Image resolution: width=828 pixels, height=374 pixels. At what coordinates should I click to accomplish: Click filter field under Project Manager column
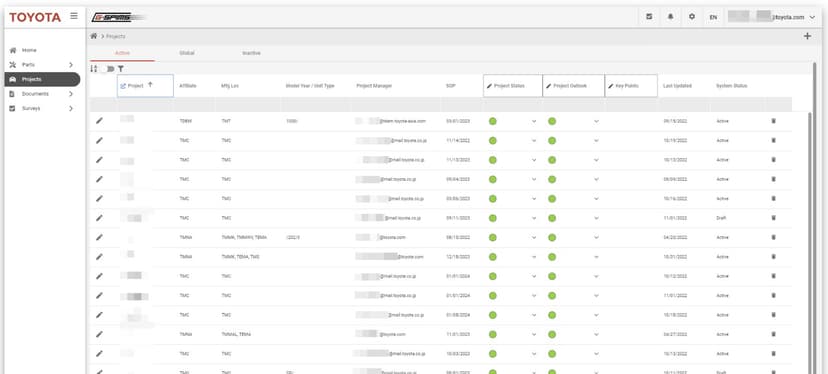[x=397, y=105]
